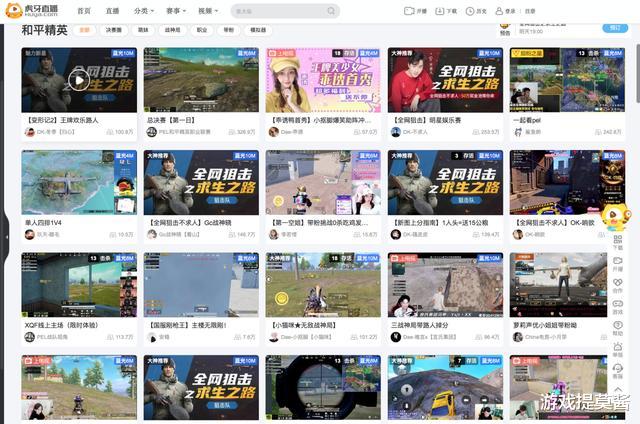Open the 【全网狙击不求人】OK-明歌 thumbnail
The image size is (640, 424).
(x=567, y=182)
